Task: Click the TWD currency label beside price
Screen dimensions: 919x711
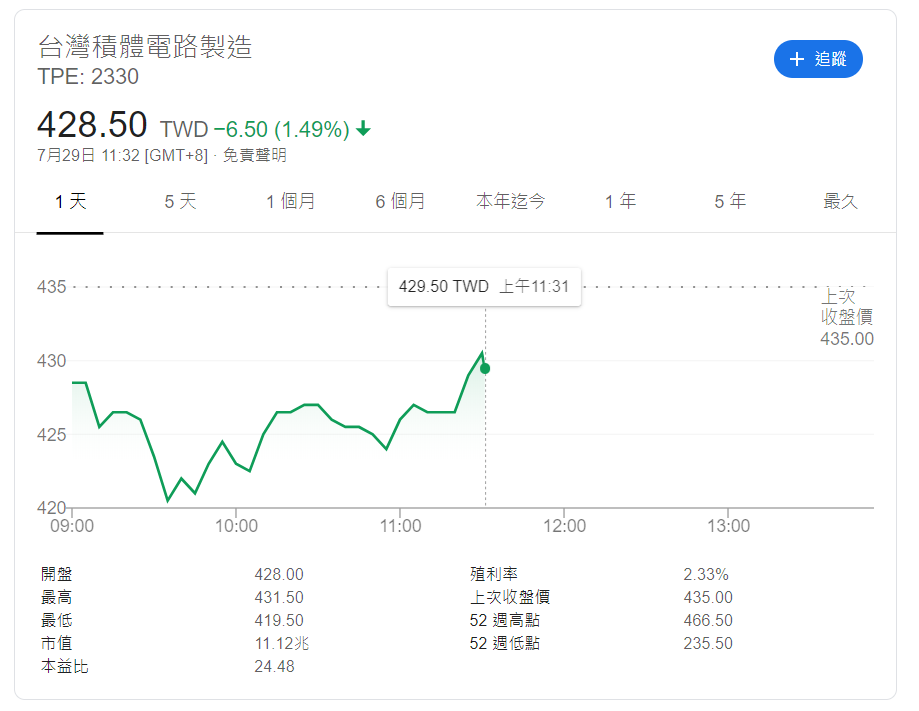Action: 184,130
